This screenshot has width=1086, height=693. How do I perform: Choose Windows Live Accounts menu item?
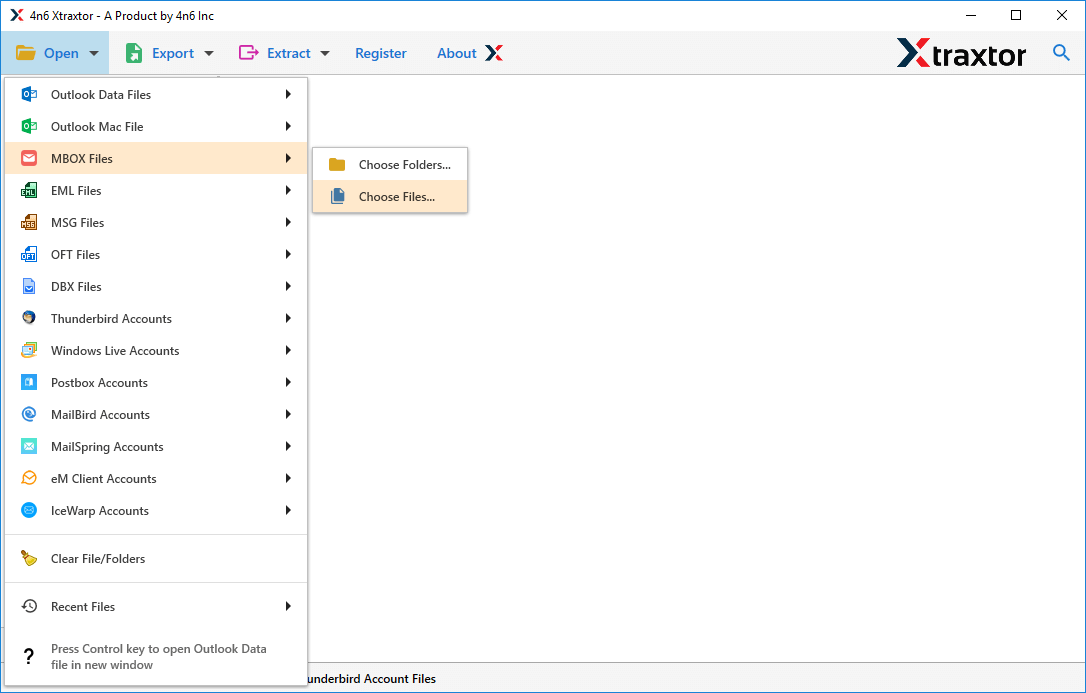115,351
